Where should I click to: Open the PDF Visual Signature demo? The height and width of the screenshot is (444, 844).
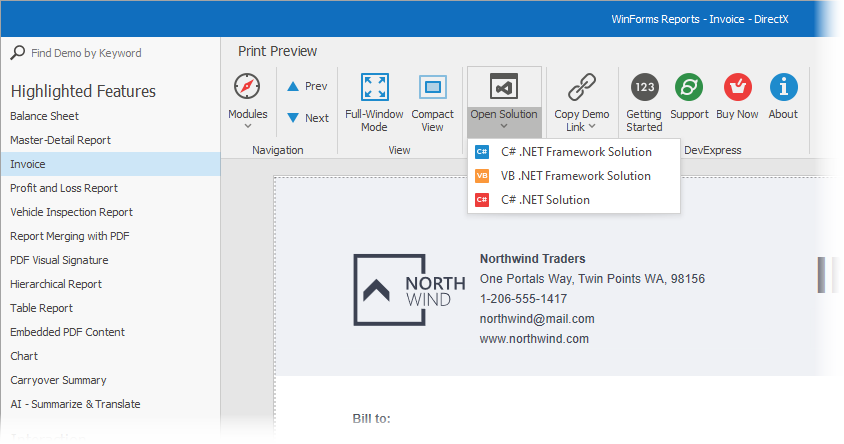click(x=110, y=260)
